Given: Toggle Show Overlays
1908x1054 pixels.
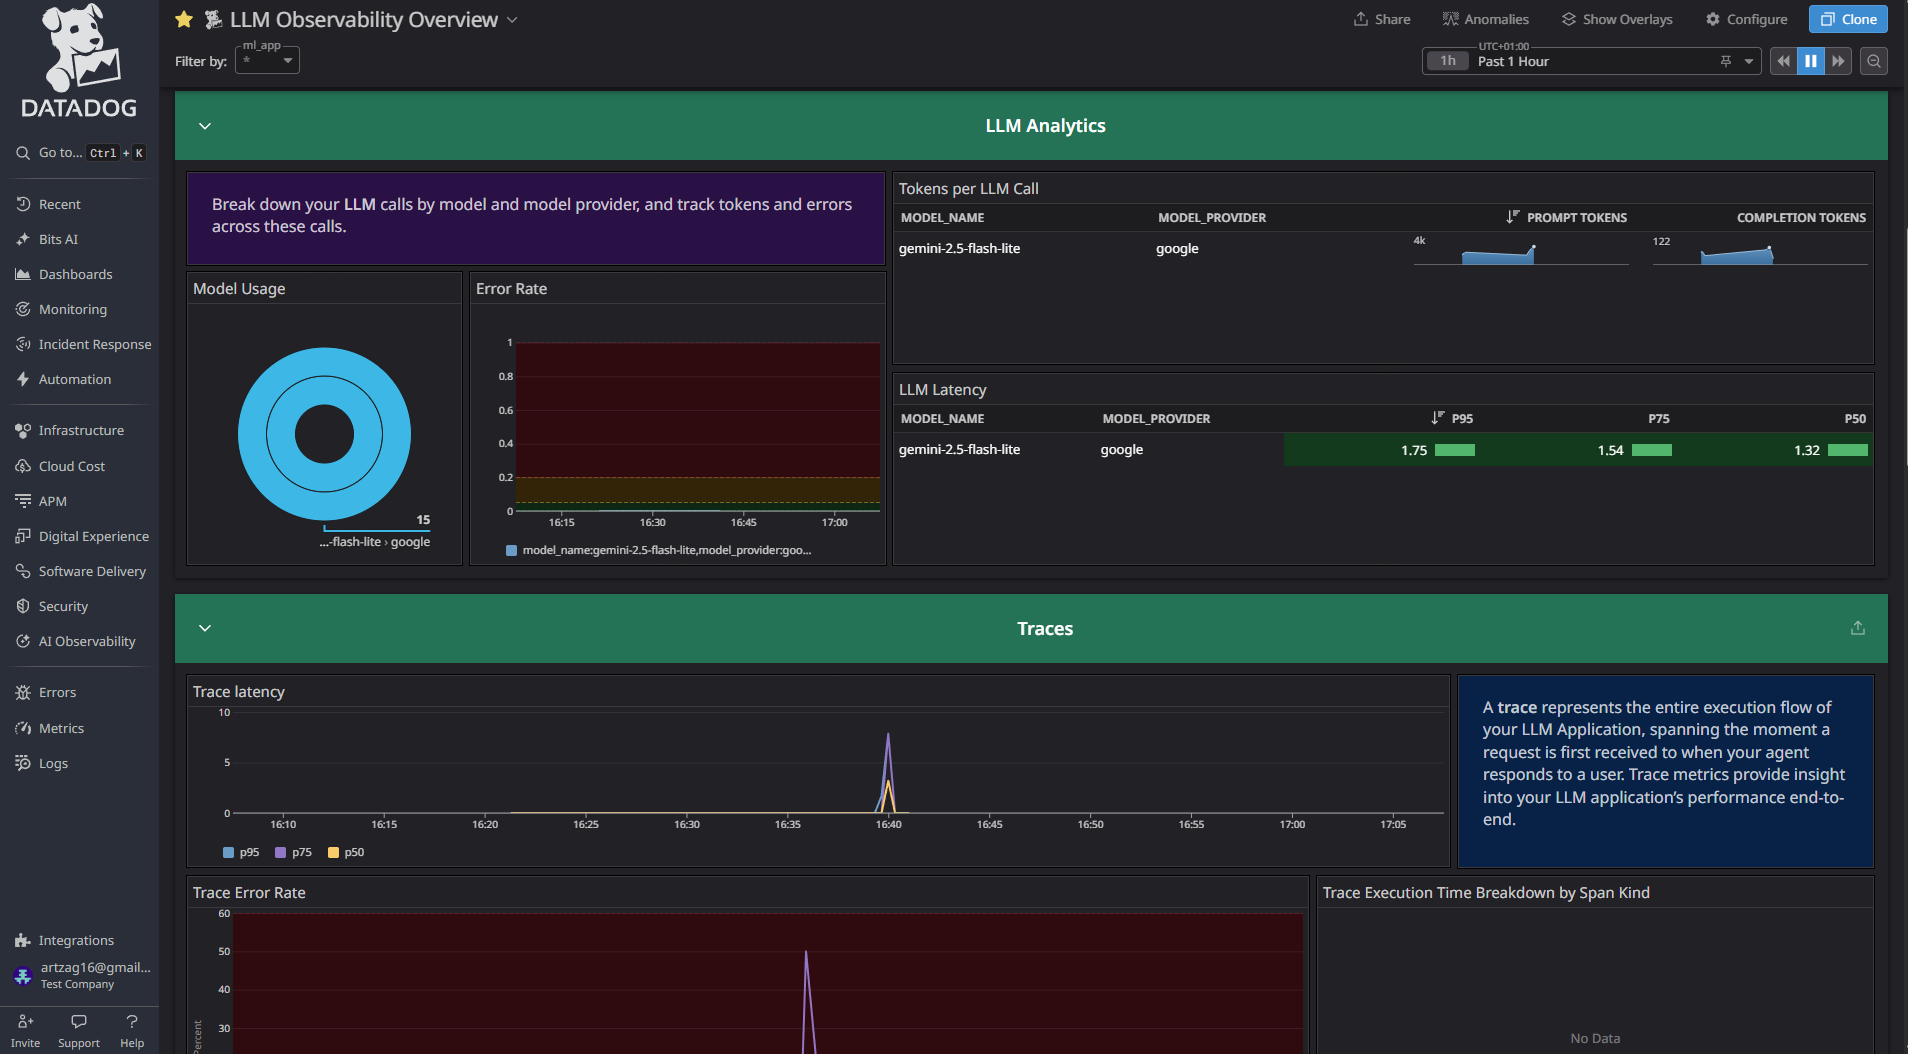Looking at the screenshot, I should pyautogui.click(x=1617, y=19).
